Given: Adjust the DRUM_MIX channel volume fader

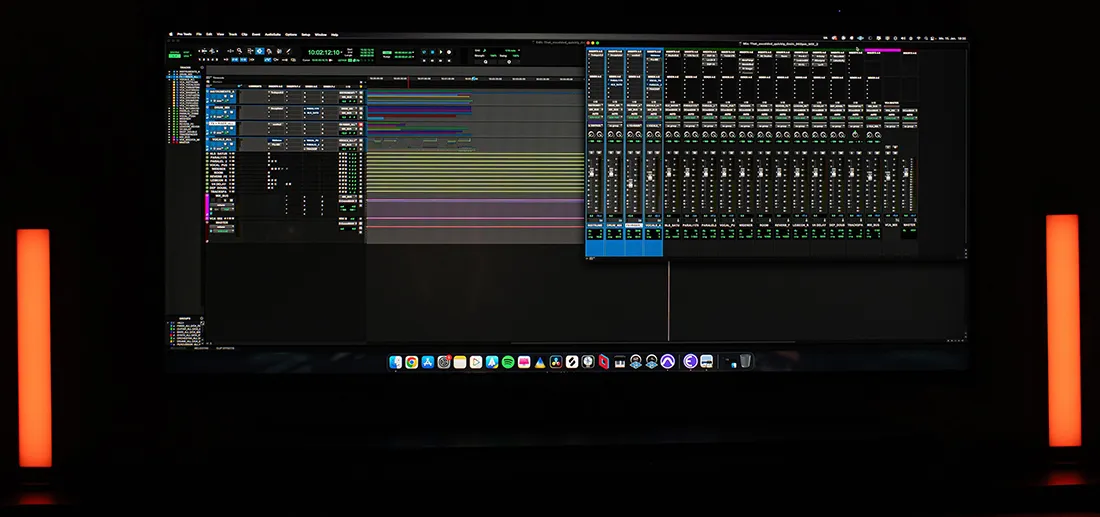Looking at the screenshot, I should [611, 173].
